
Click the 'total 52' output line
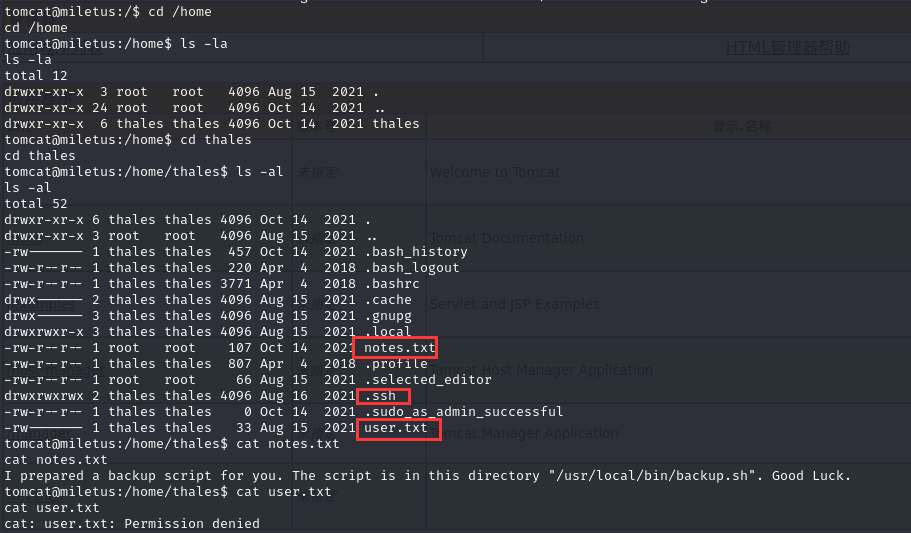pos(36,203)
